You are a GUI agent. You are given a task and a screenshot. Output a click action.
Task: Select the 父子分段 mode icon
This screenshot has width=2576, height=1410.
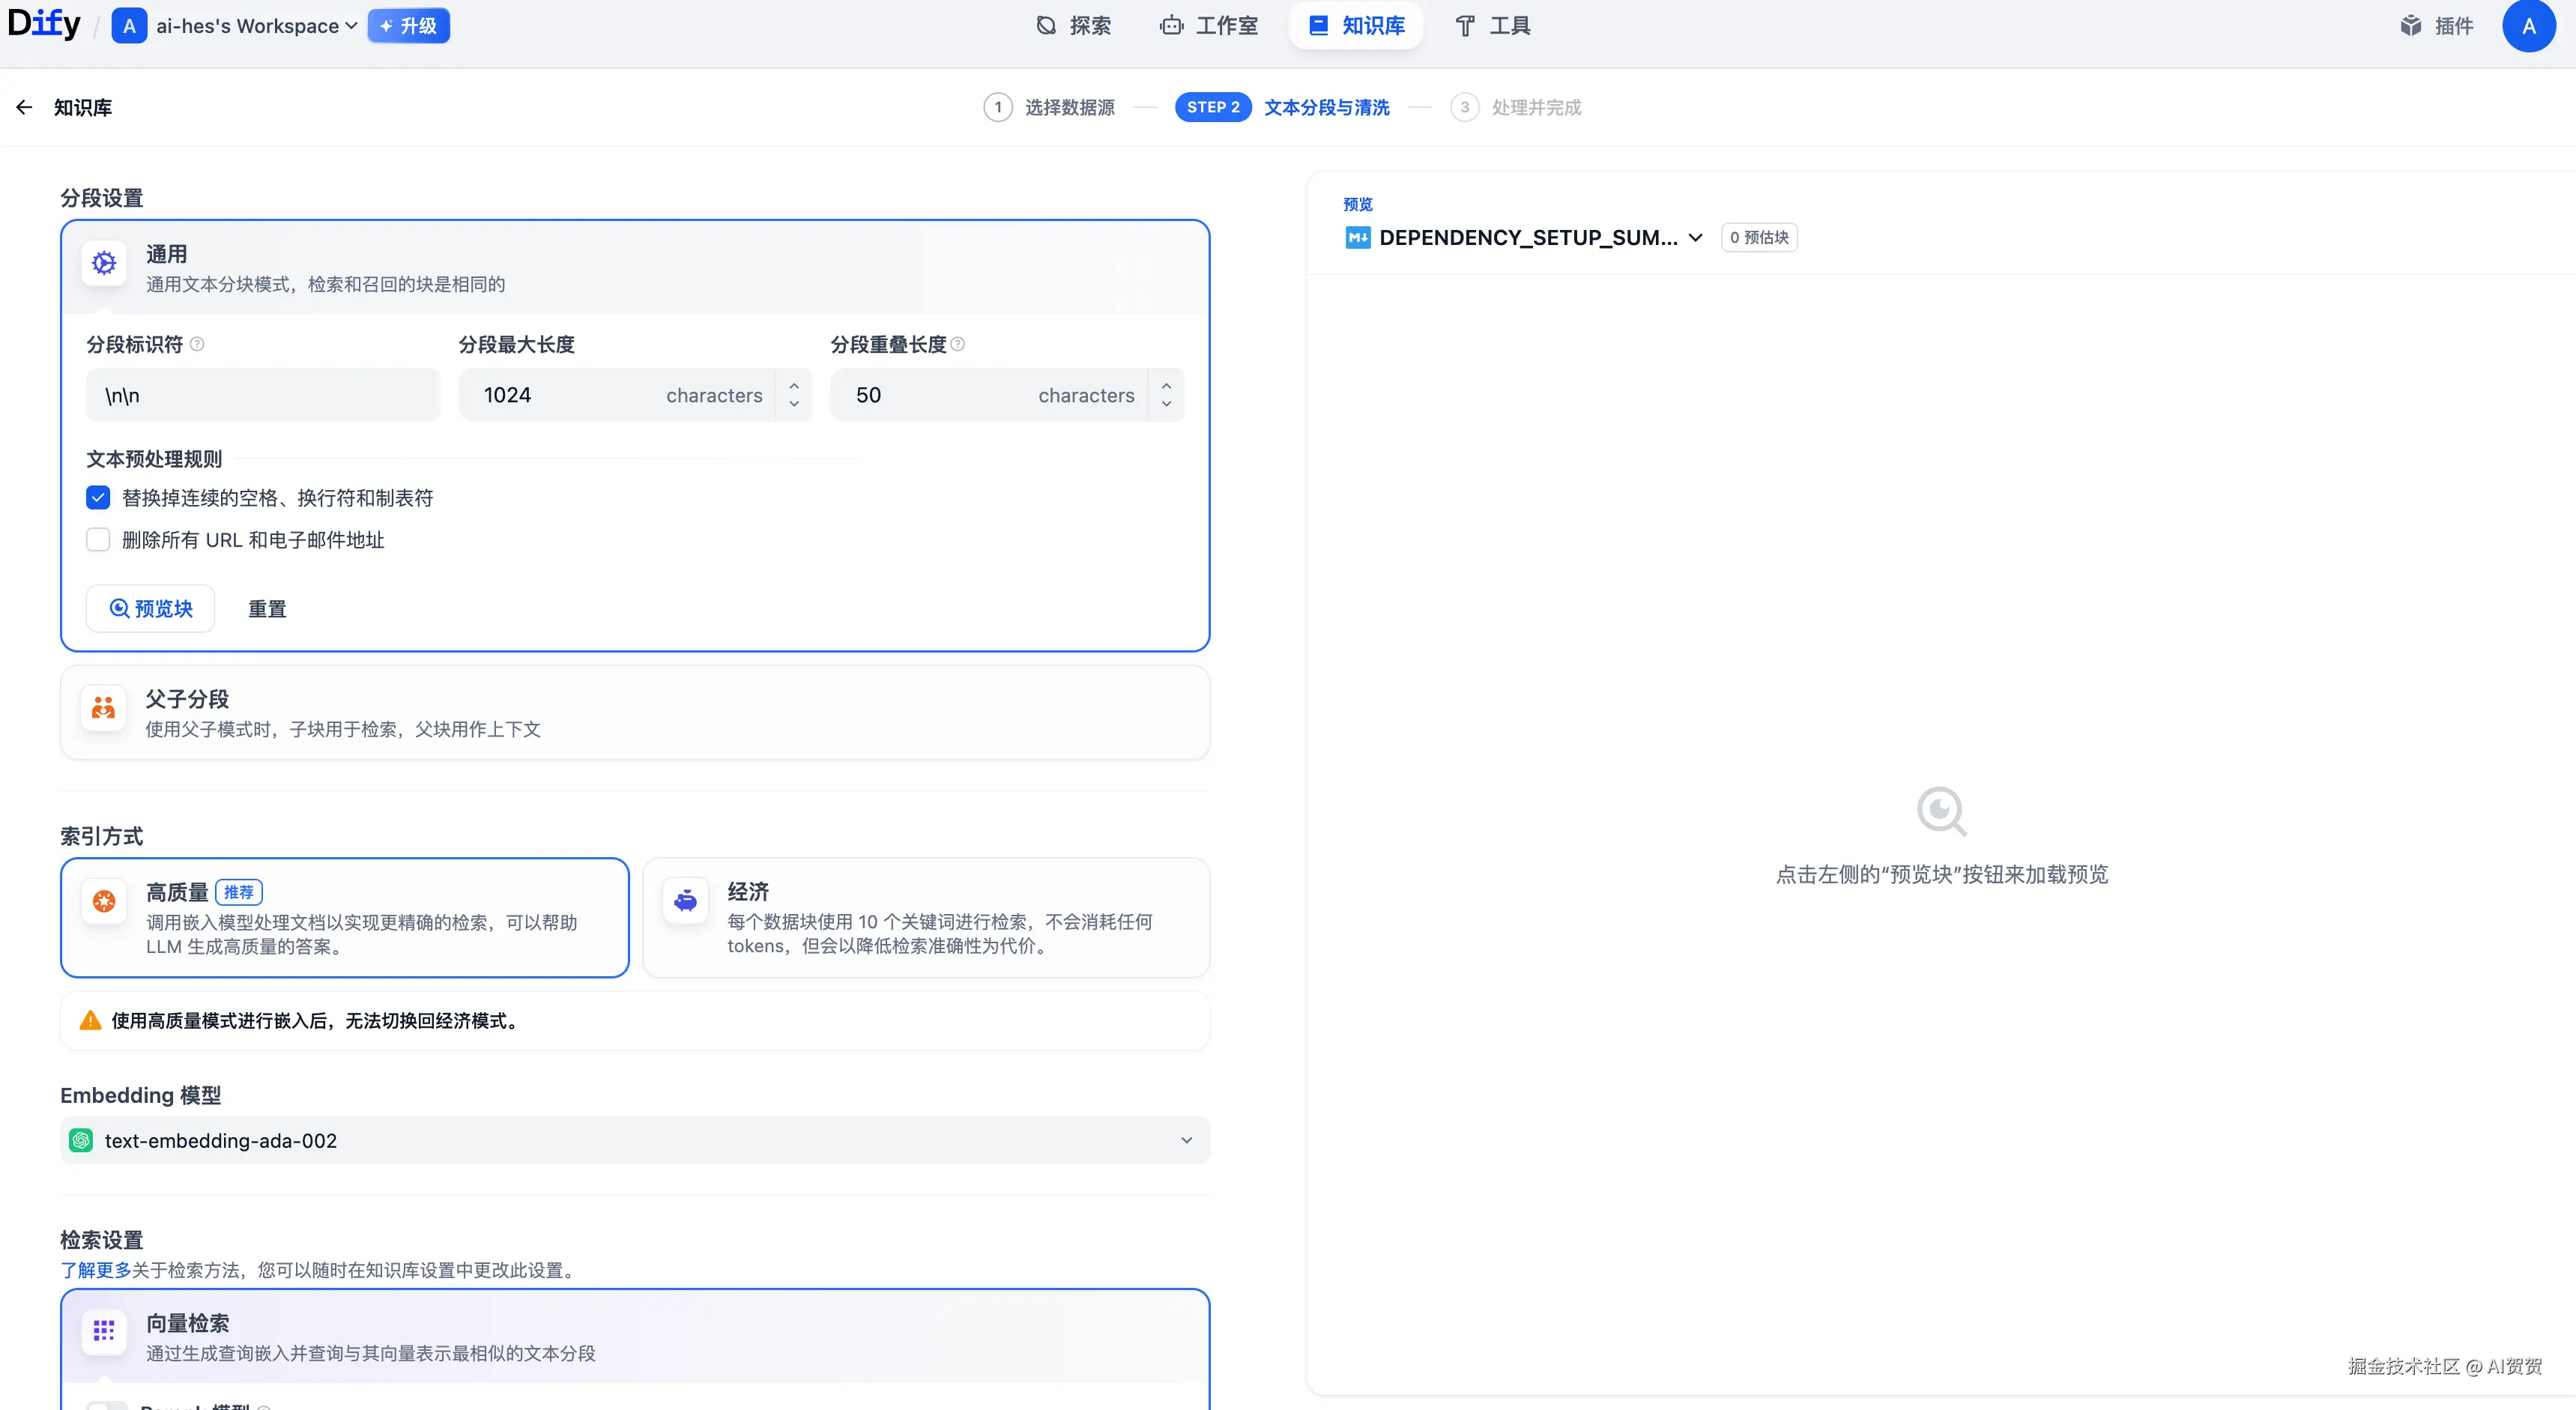[x=104, y=709]
